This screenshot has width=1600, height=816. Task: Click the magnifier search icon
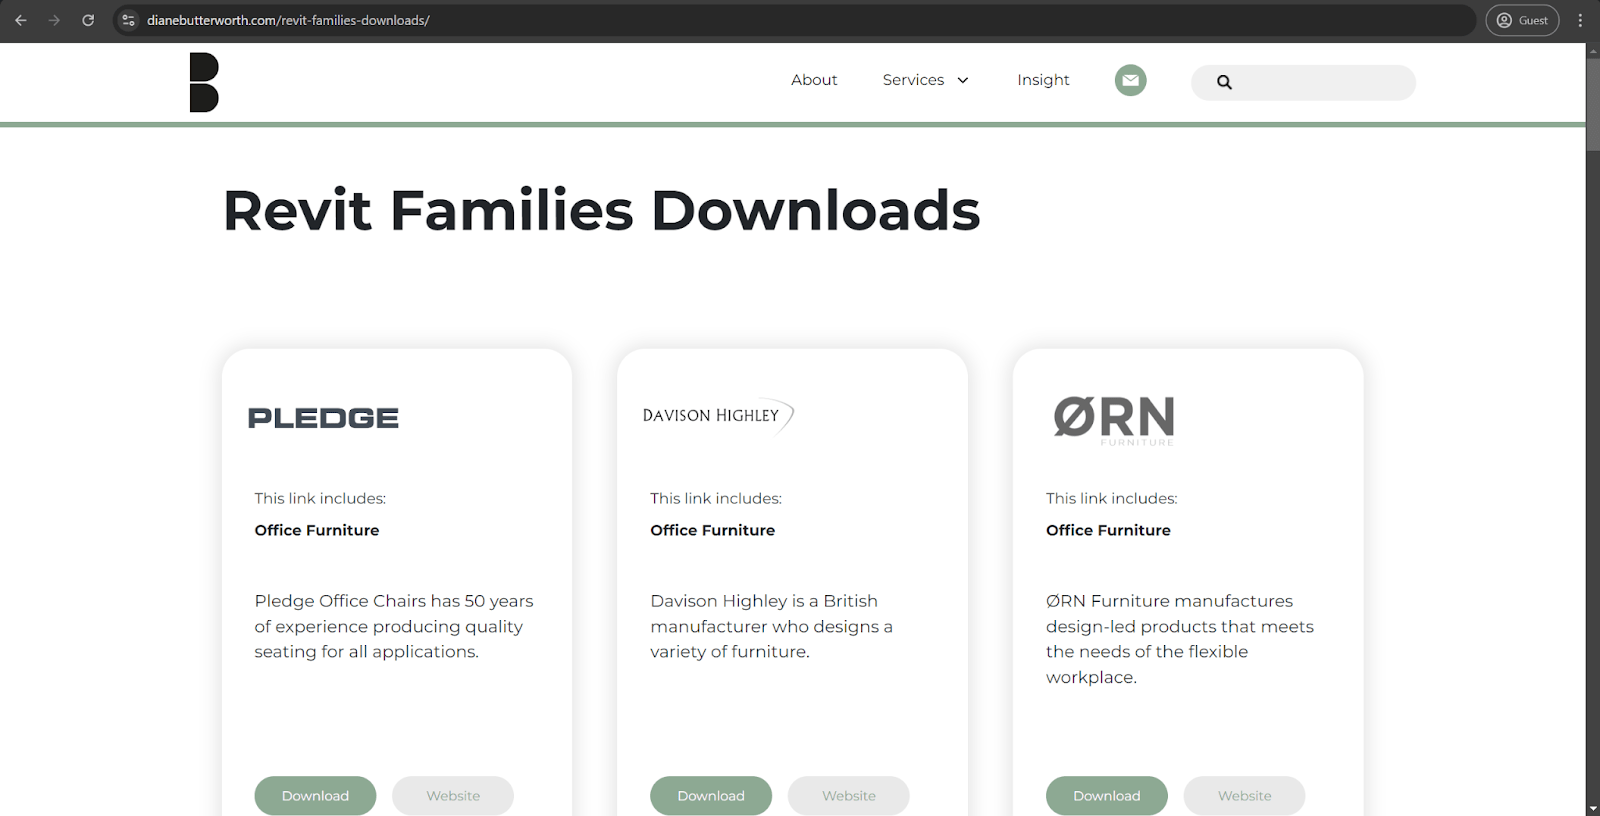1224,82
